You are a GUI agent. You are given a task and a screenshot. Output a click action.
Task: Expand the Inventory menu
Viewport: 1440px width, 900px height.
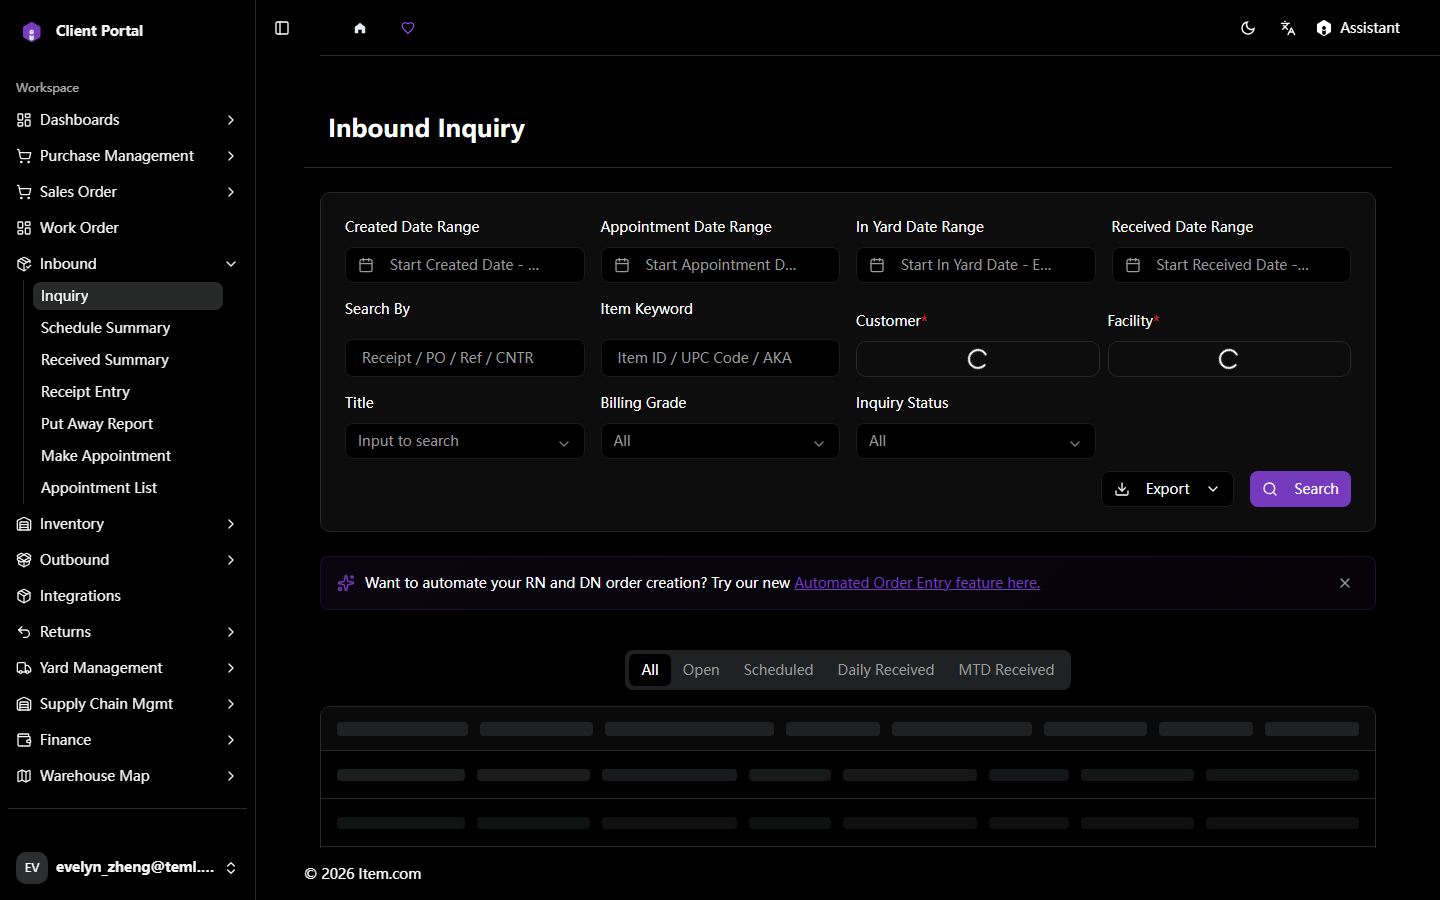point(127,524)
